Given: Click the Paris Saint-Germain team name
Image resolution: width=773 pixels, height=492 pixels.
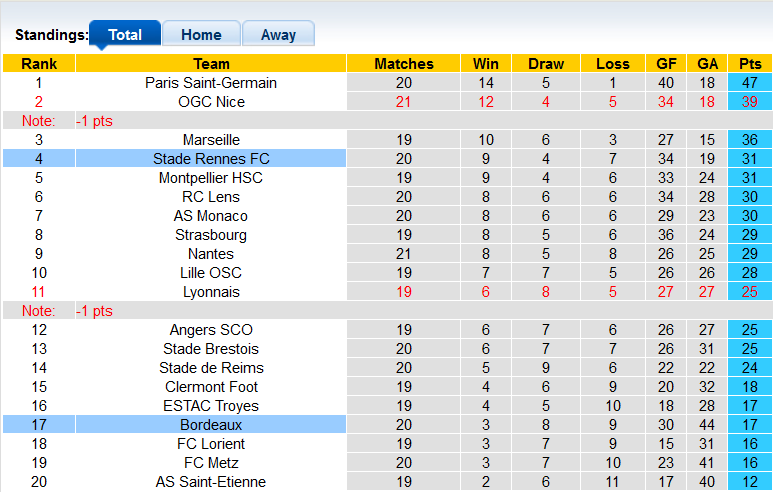Looking at the screenshot, I should tap(211, 83).
